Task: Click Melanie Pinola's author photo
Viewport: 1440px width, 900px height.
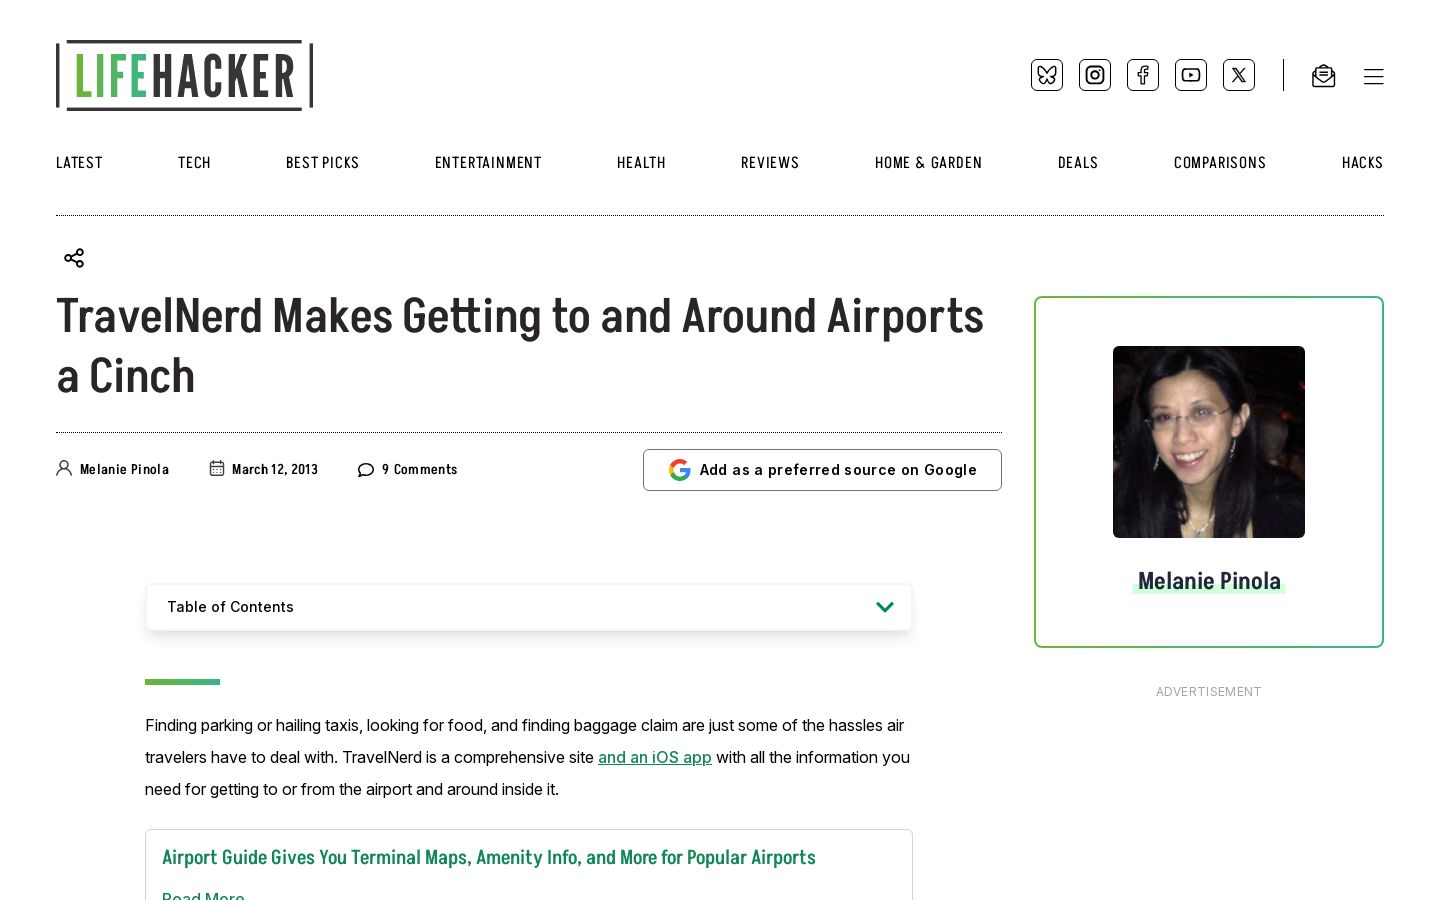Action: click(1209, 442)
